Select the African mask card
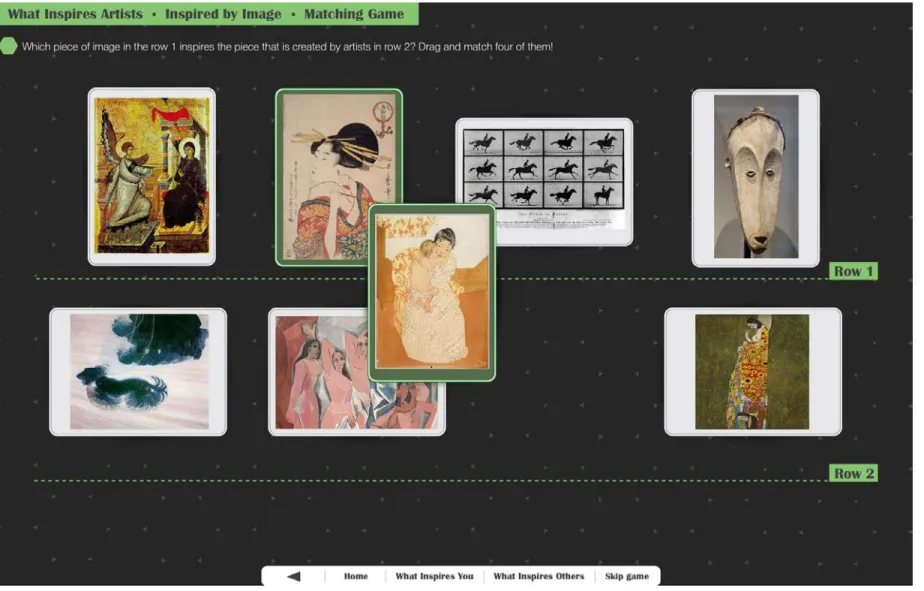Image resolution: width=924 pixels, height=591 pixels. pos(756,178)
